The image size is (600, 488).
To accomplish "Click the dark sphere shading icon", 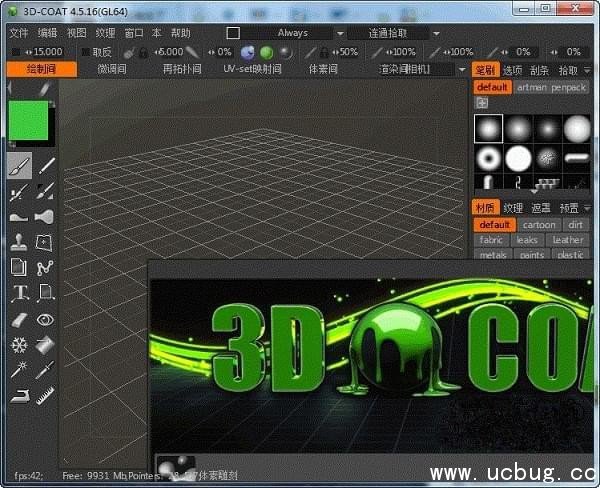I will point(285,52).
